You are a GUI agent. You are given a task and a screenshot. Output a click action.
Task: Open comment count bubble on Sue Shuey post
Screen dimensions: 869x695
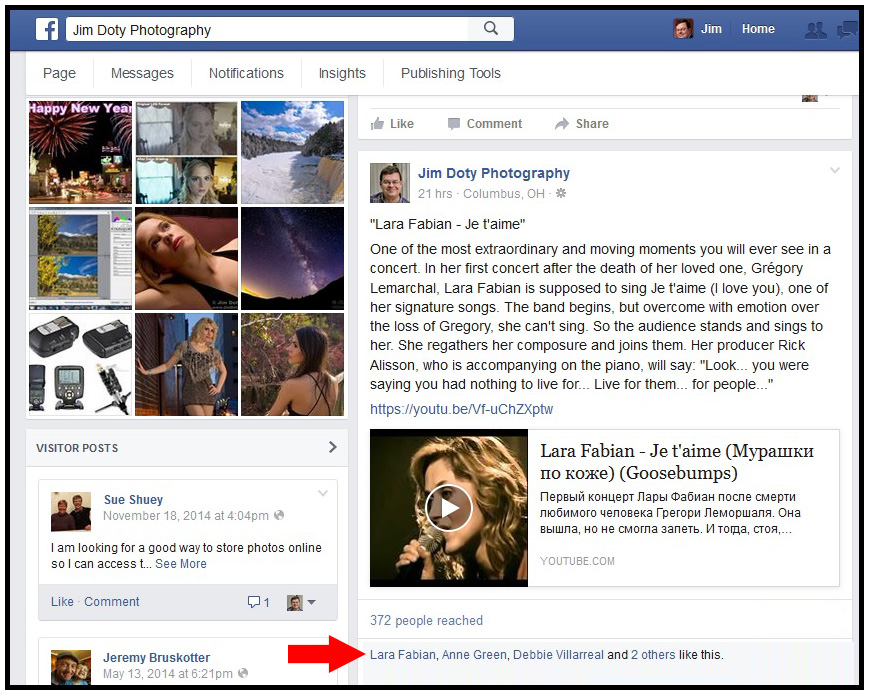[x=258, y=602]
